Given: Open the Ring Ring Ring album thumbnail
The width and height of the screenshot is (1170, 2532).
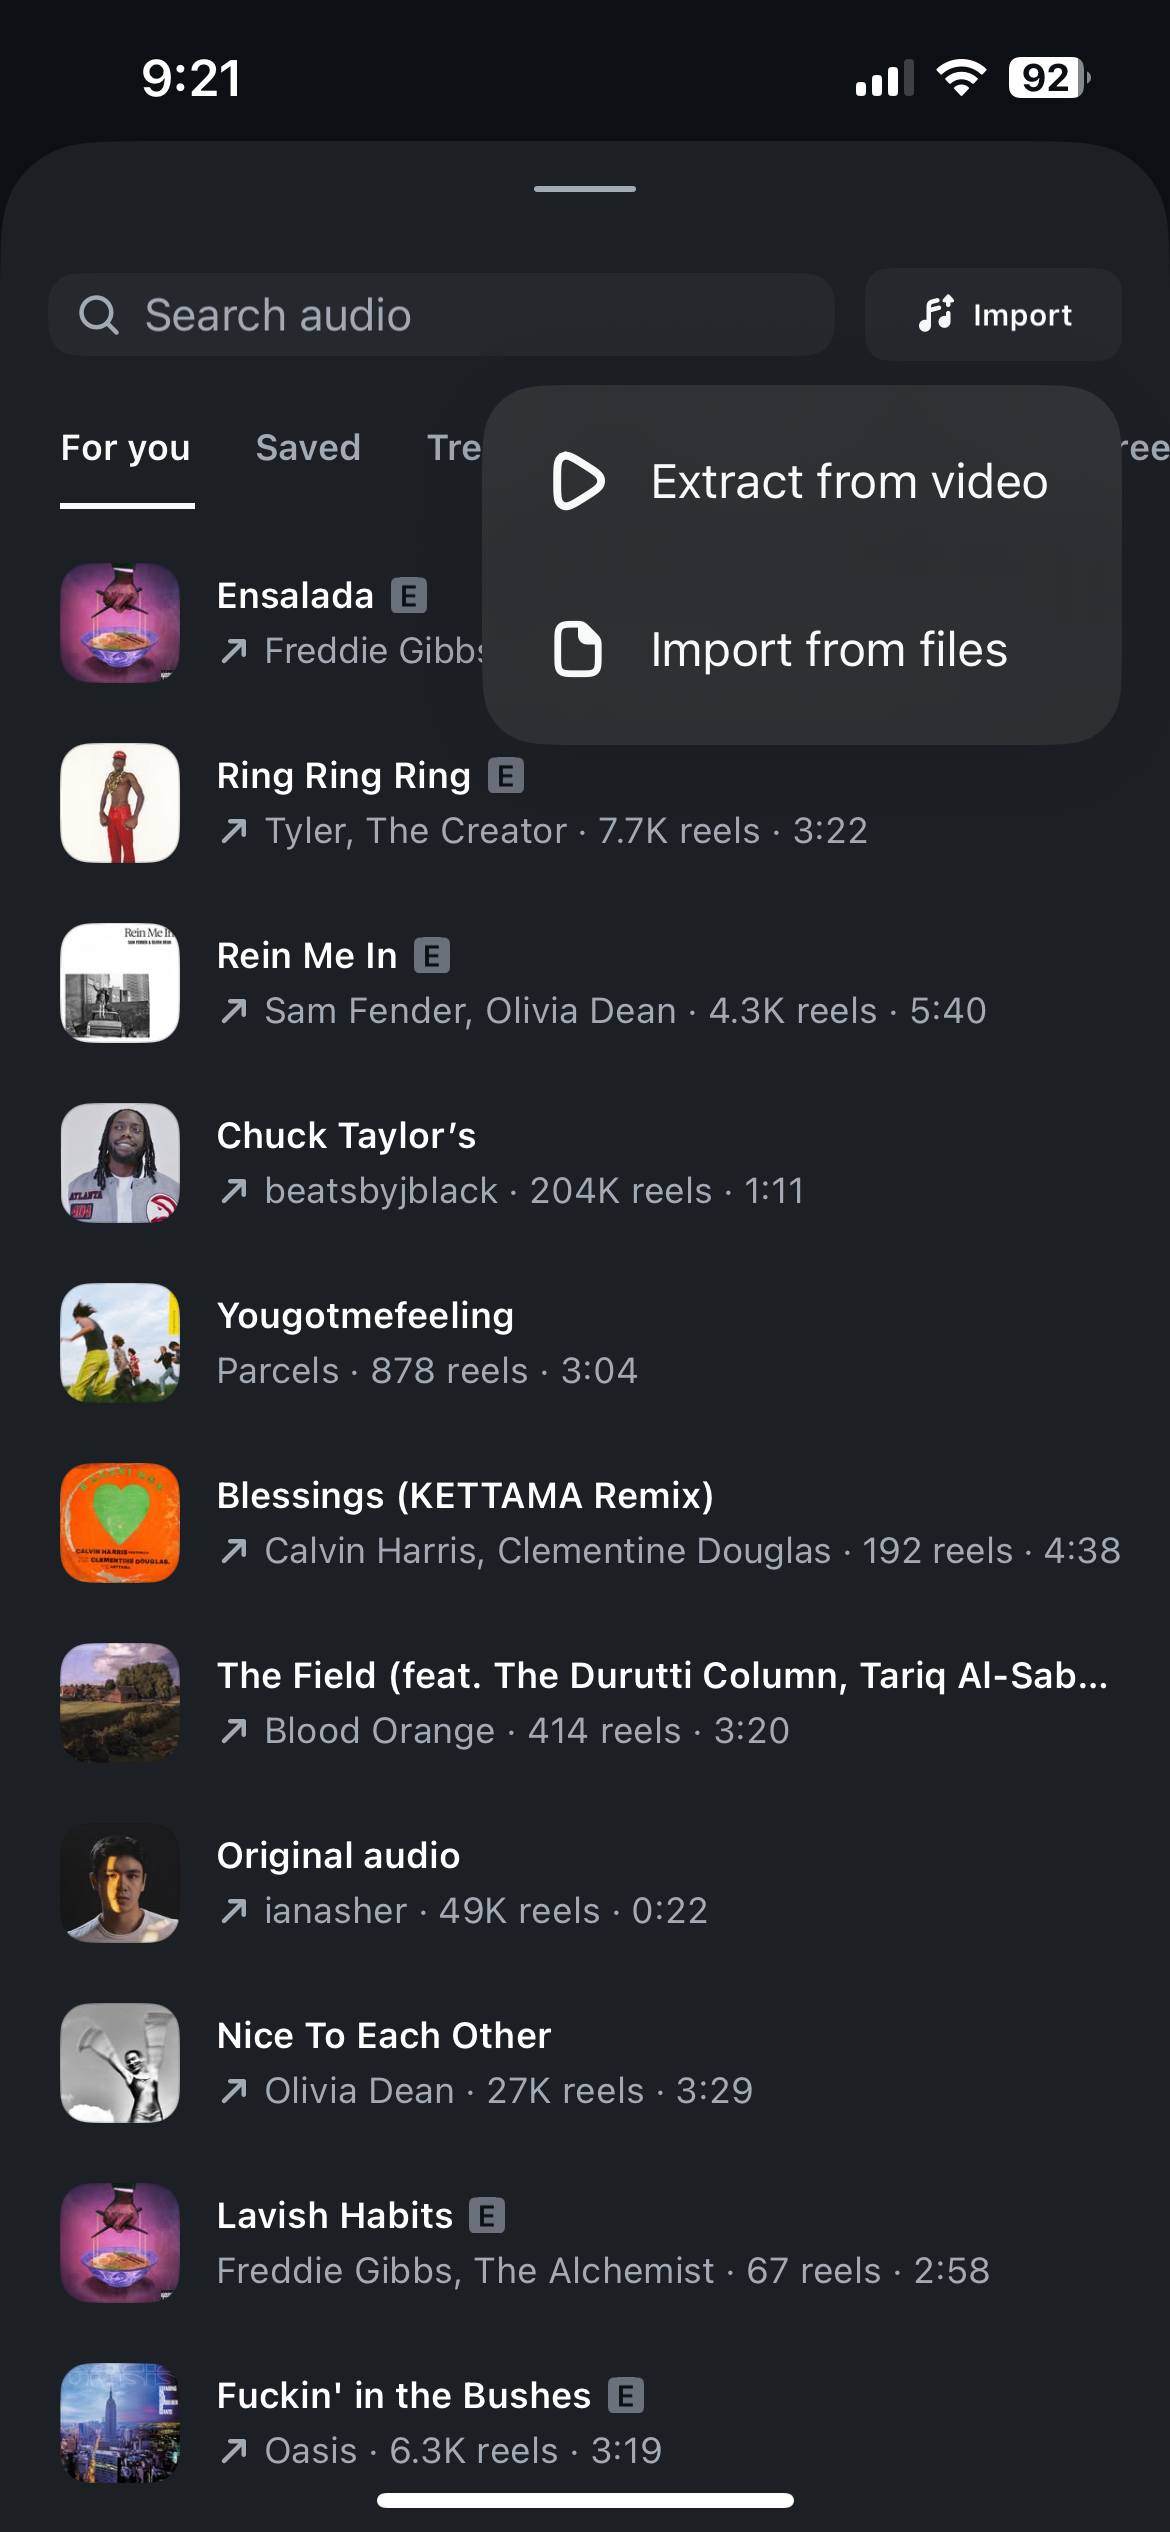Looking at the screenshot, I should click(x=120, y=803).
